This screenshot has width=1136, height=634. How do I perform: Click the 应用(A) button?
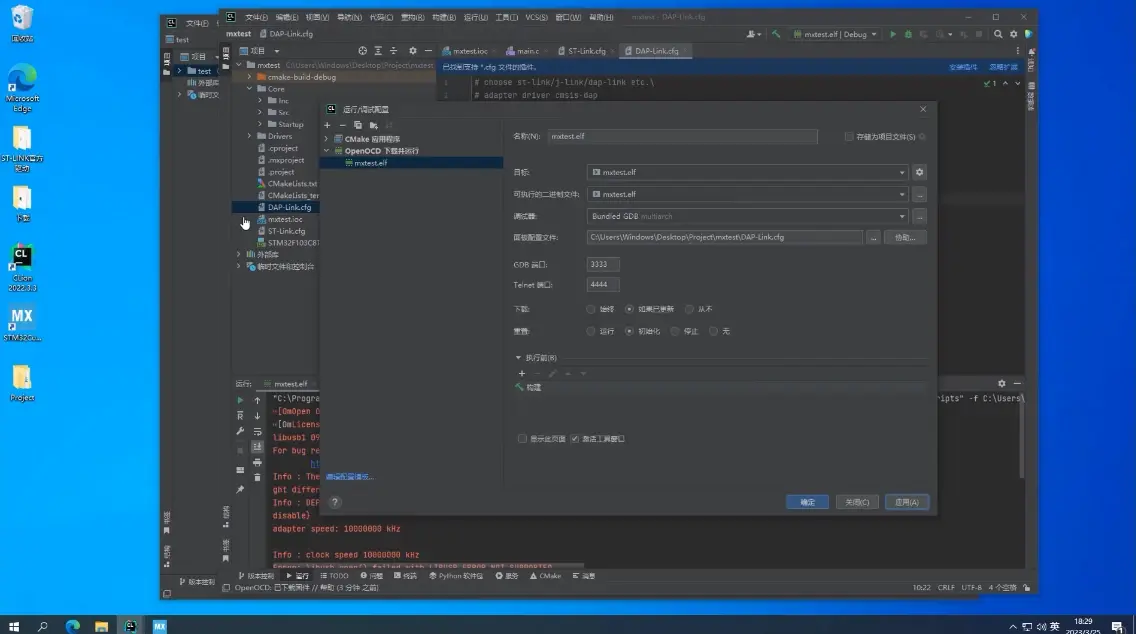906,502
